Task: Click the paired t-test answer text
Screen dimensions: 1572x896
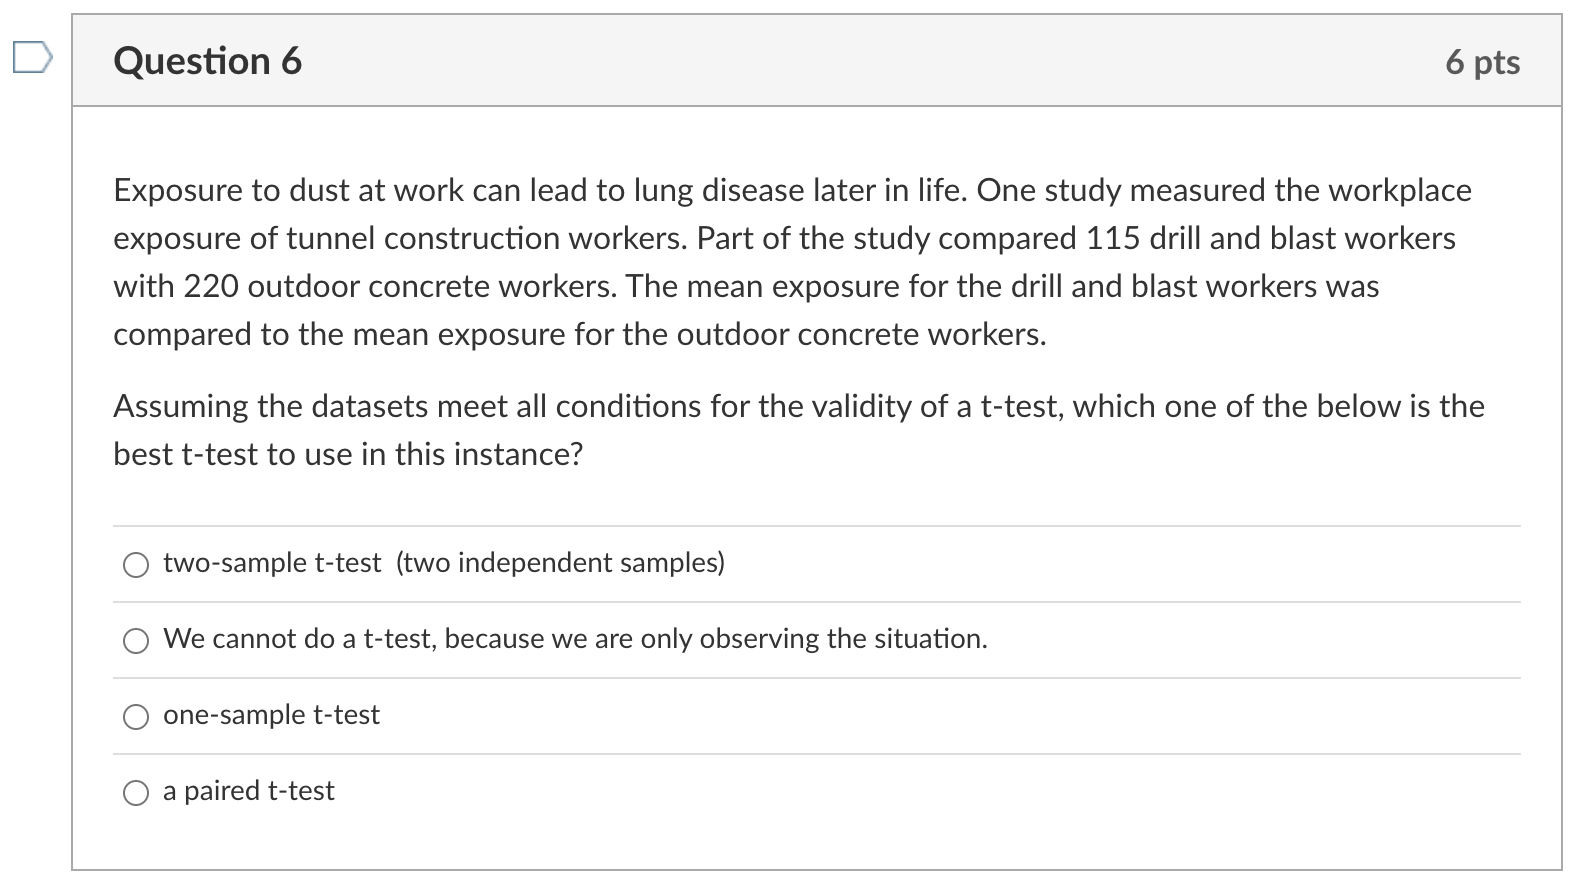Action: point(248,791)
